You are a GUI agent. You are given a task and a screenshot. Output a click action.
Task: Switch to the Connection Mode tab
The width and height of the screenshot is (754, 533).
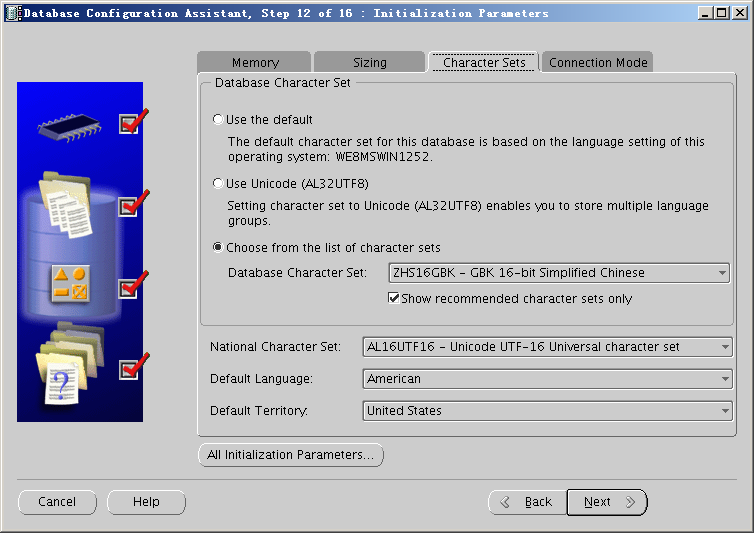click(598, 62)
